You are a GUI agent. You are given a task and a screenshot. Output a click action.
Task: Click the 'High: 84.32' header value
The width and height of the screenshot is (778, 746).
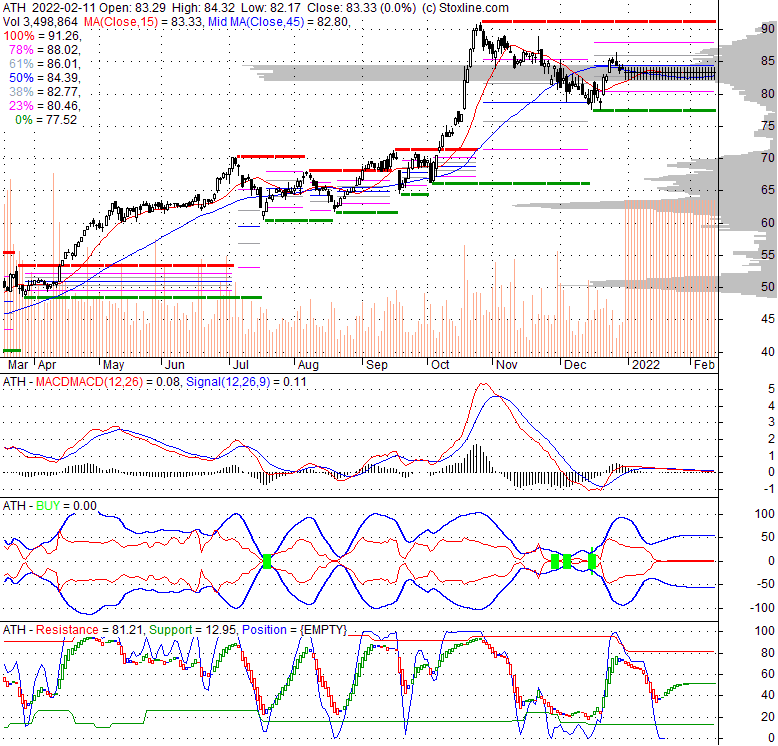click(x=203, y=8)
